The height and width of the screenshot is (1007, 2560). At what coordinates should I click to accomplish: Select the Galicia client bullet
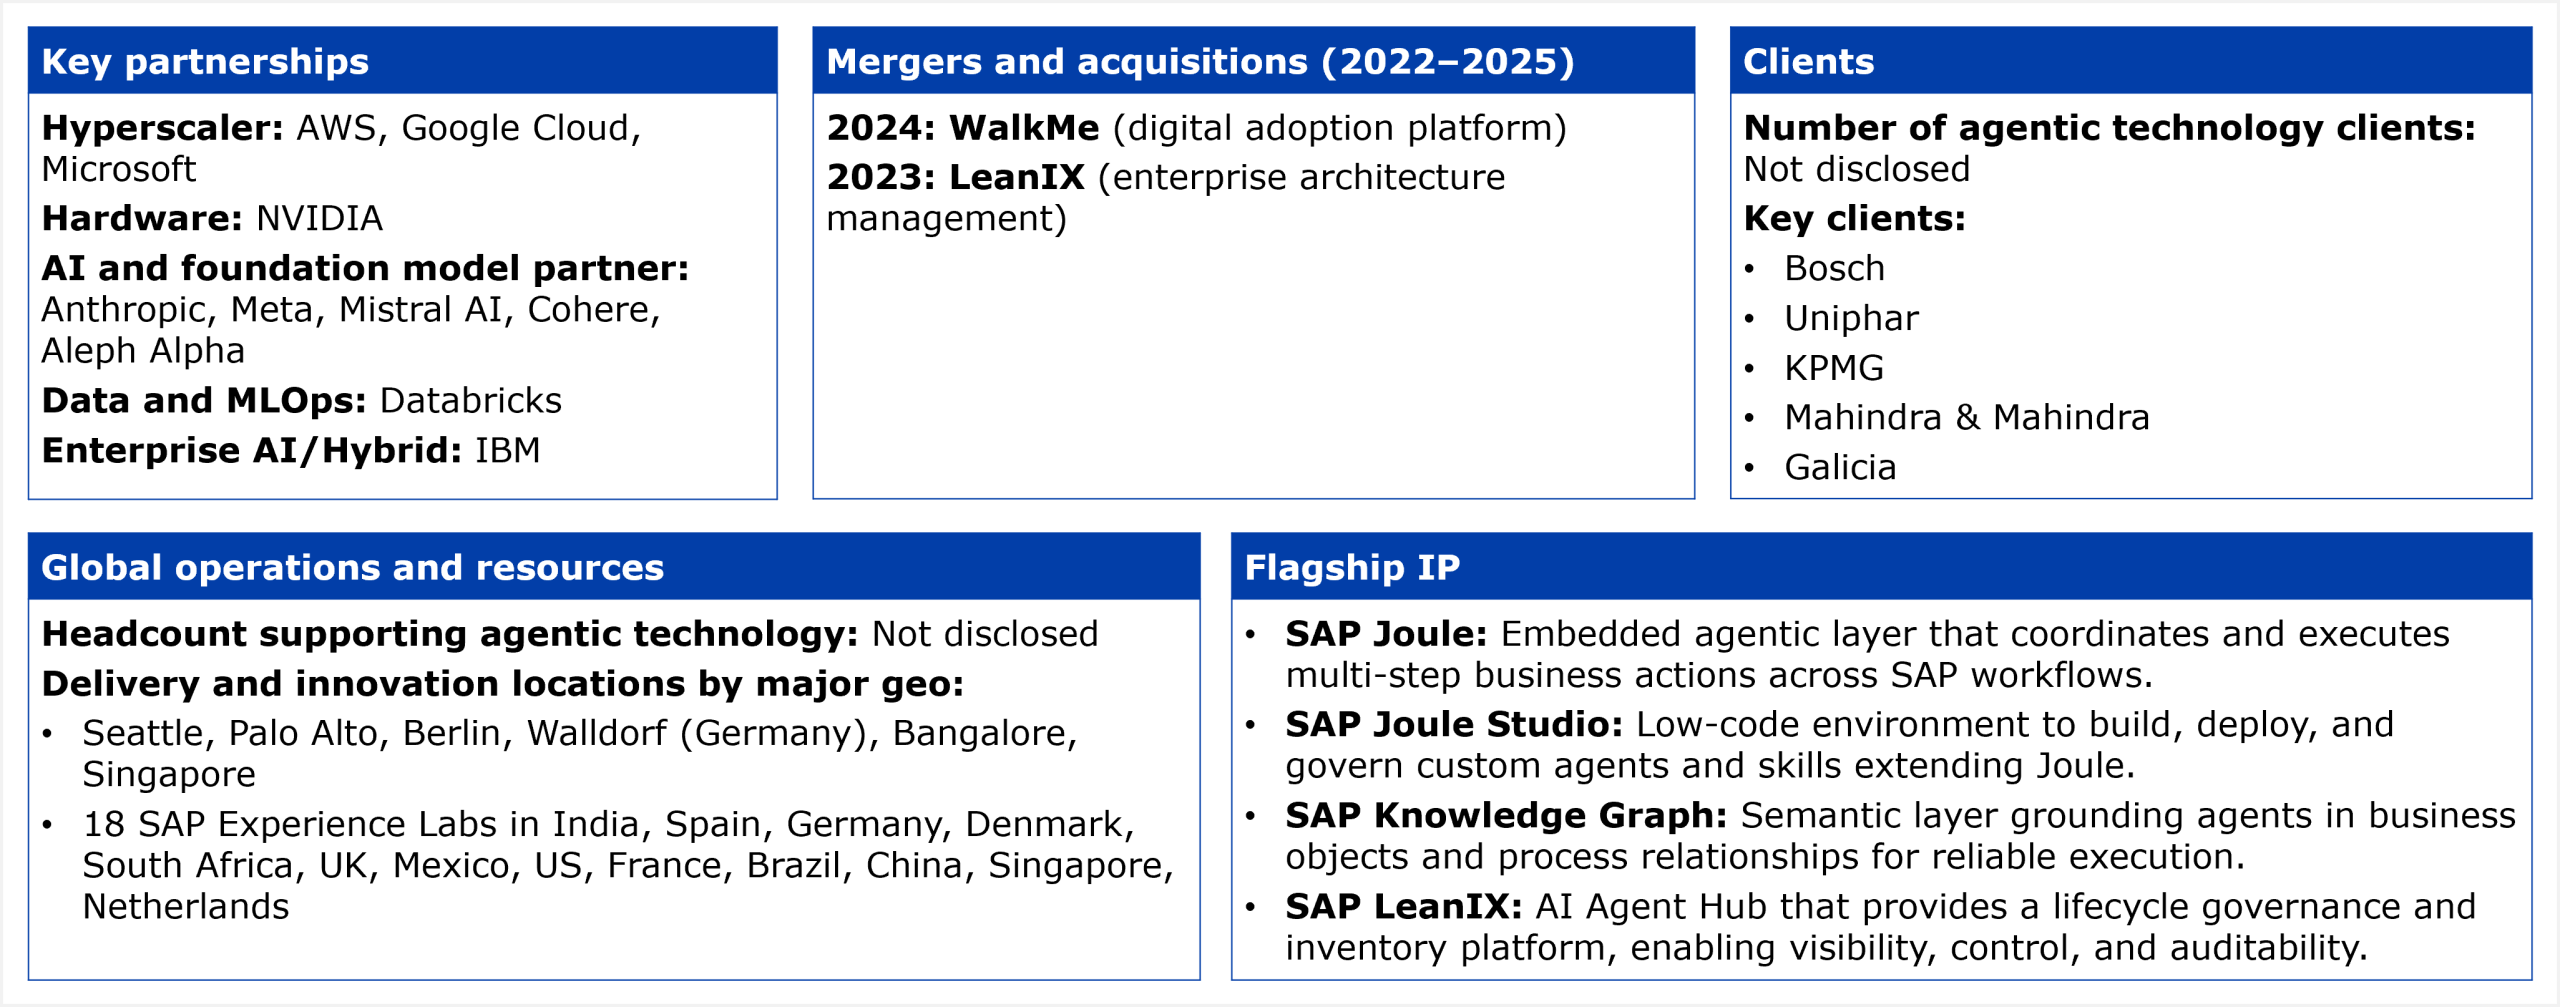tap(1840, 467)
